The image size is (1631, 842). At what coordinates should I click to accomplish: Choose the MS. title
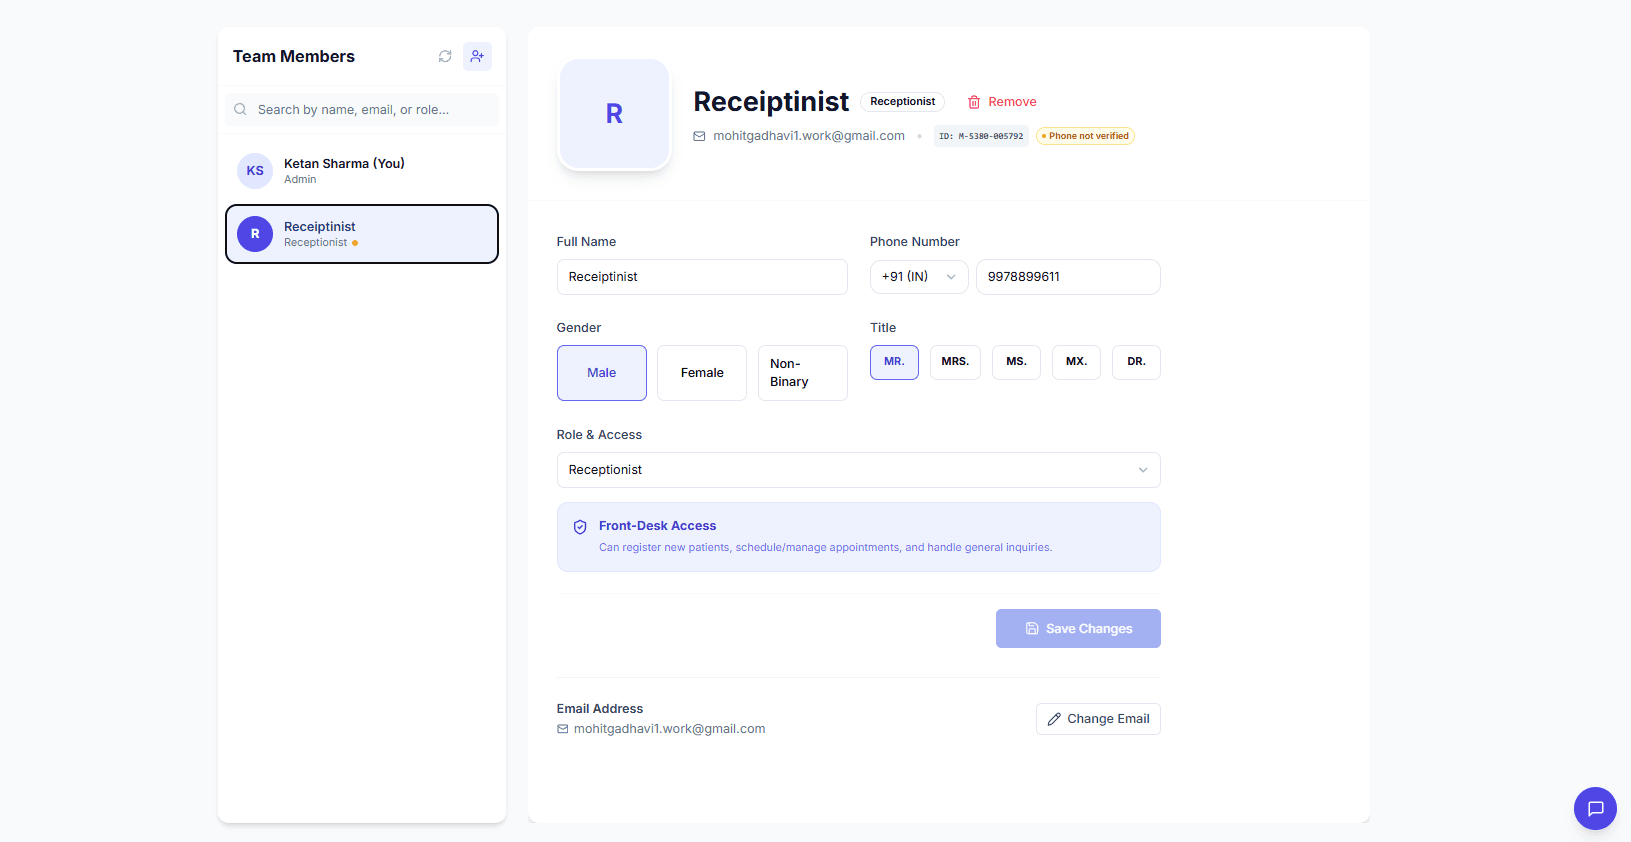pos(1016,362)
